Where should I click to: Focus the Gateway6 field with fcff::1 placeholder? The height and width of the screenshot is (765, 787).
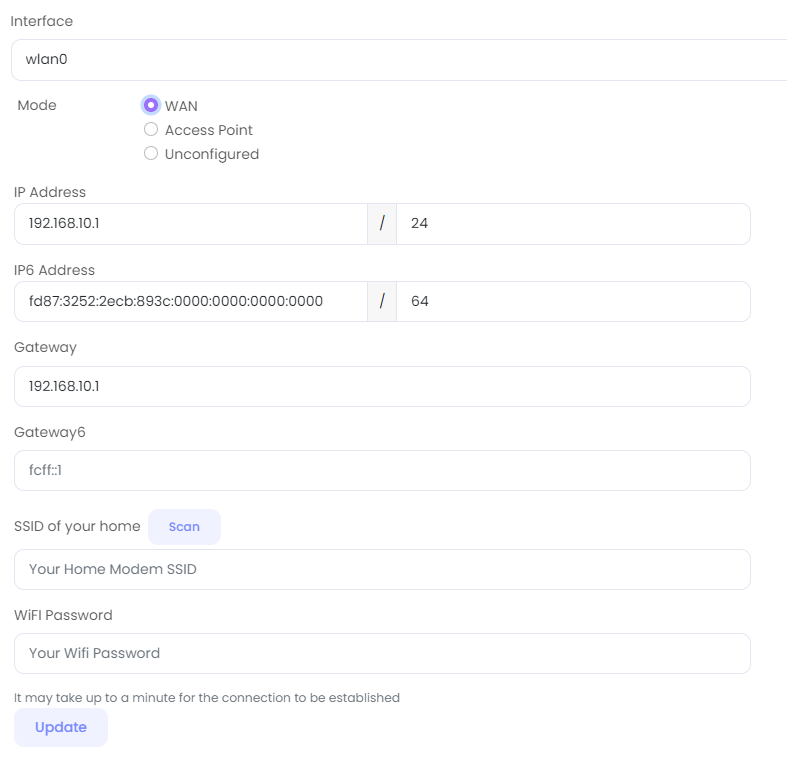382,470
